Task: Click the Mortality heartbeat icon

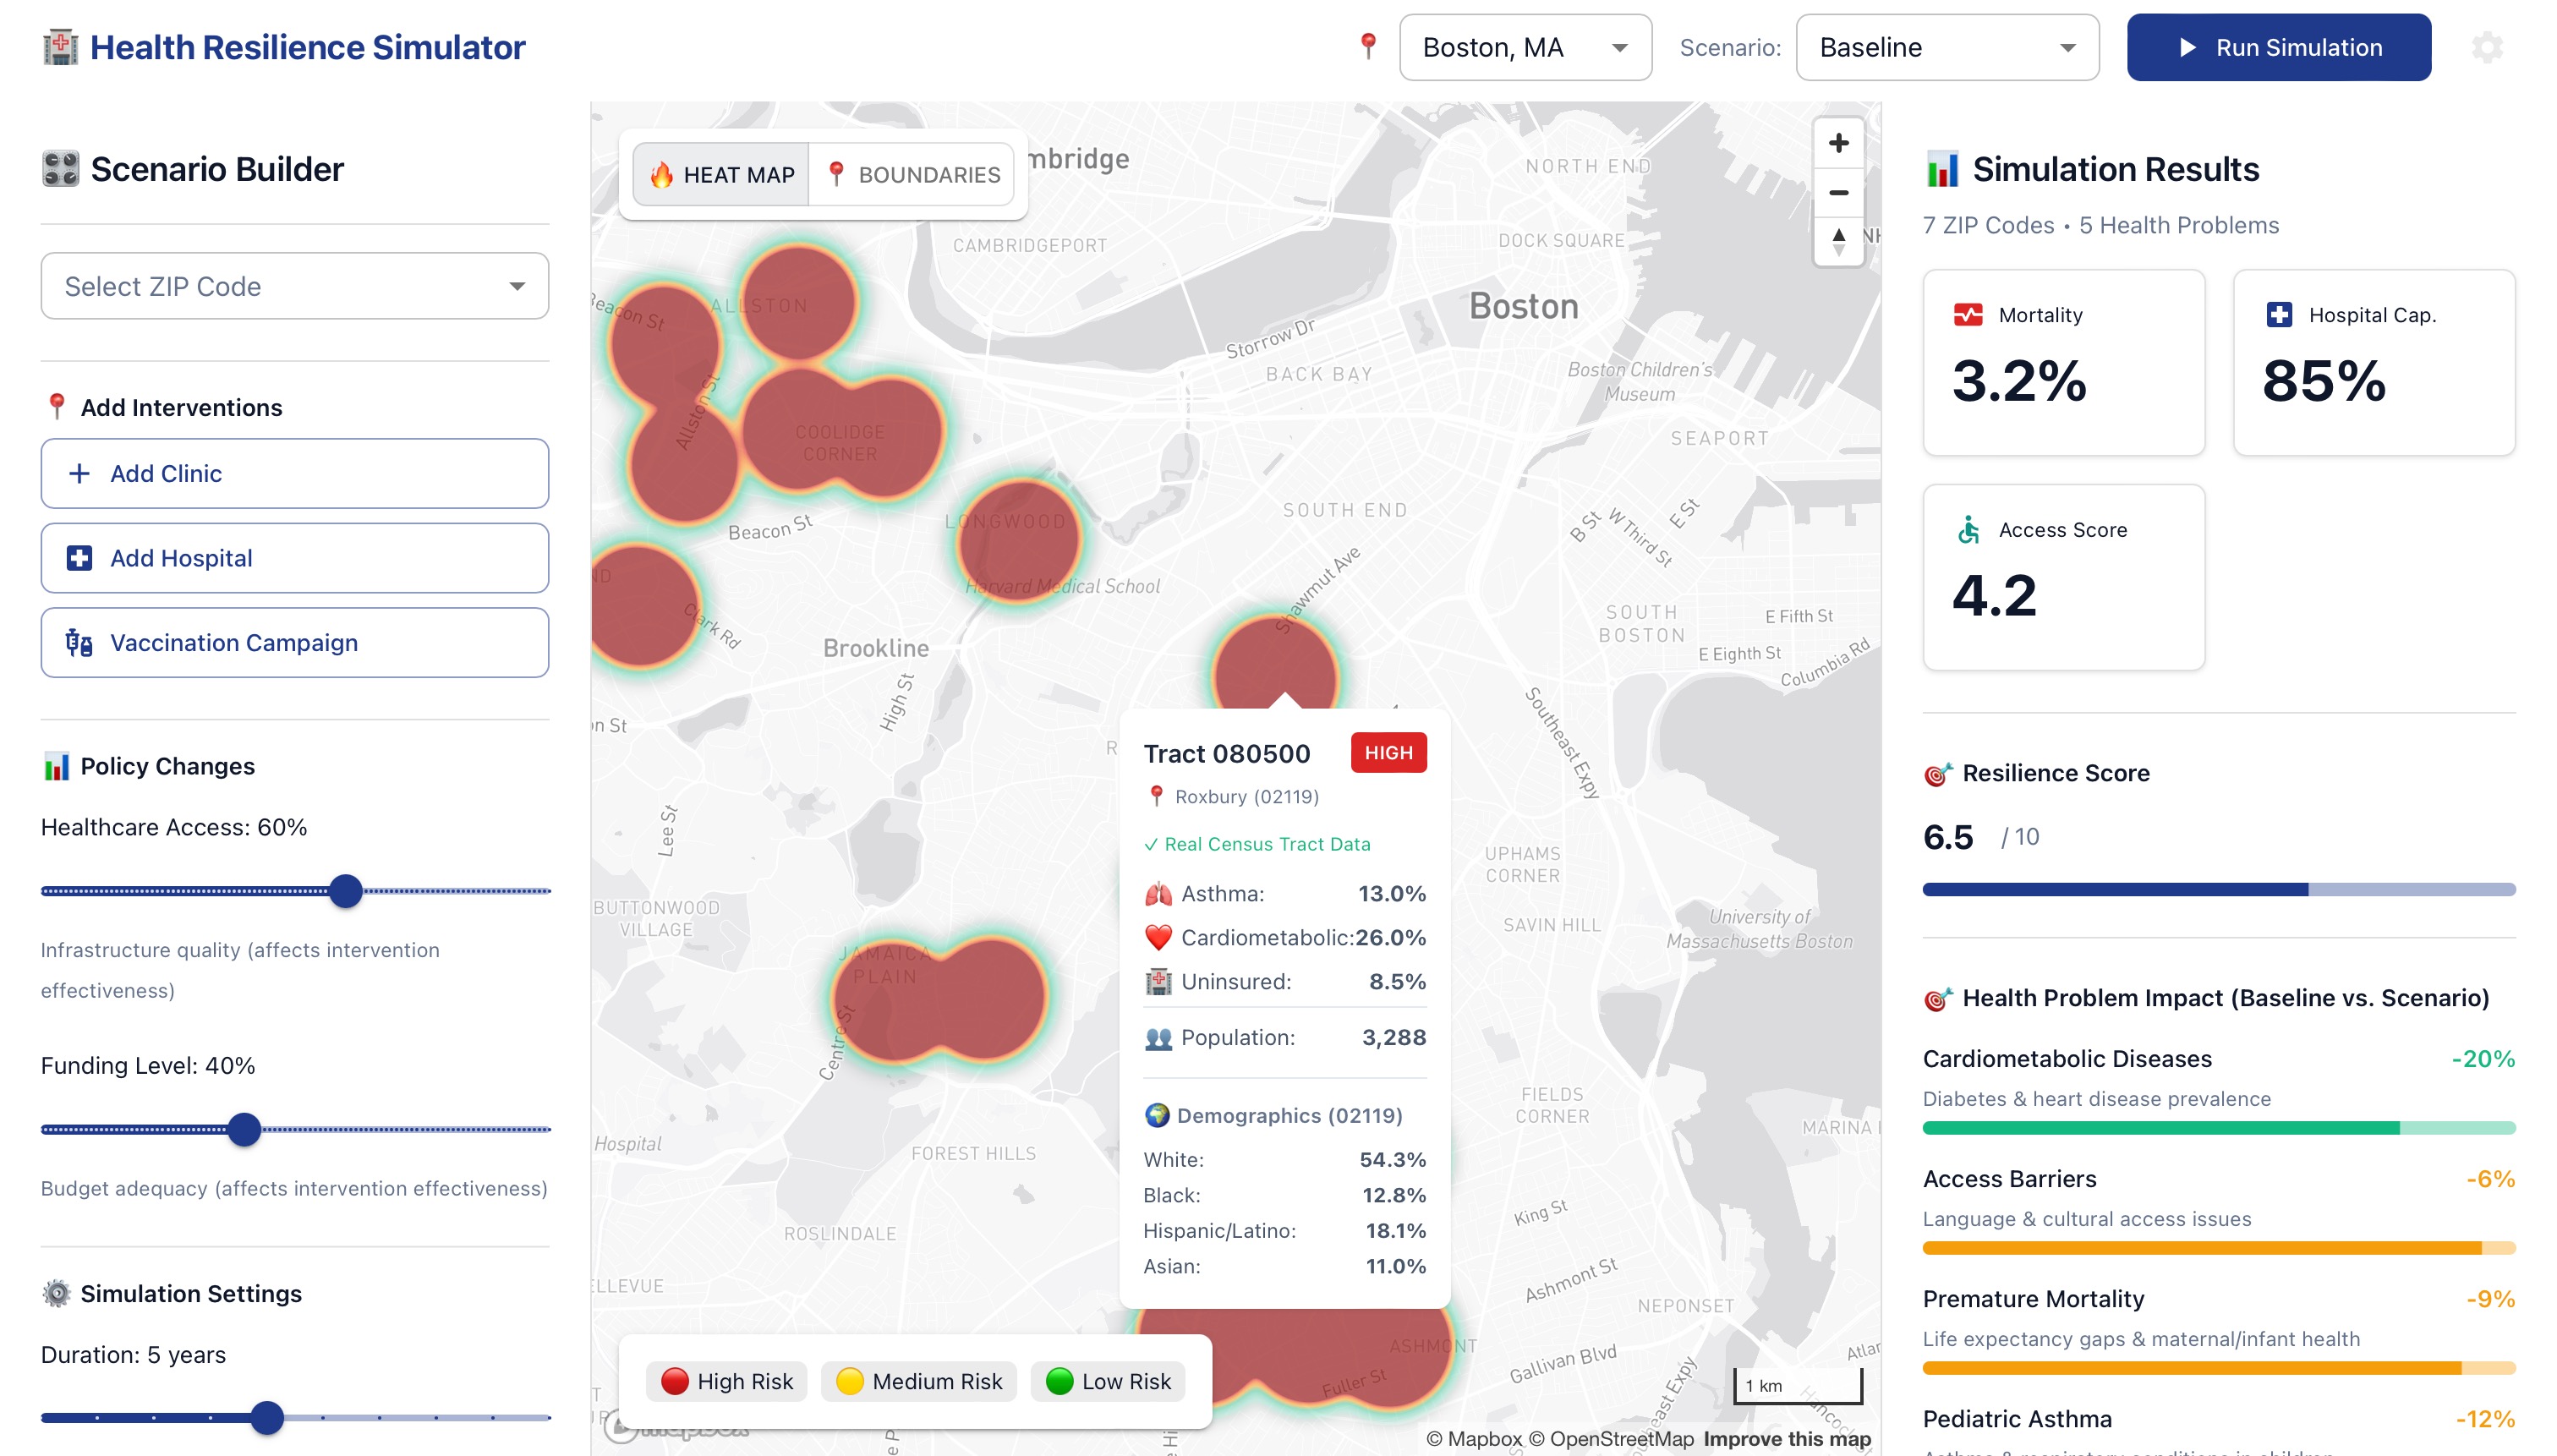Action: click(1967, 315)
